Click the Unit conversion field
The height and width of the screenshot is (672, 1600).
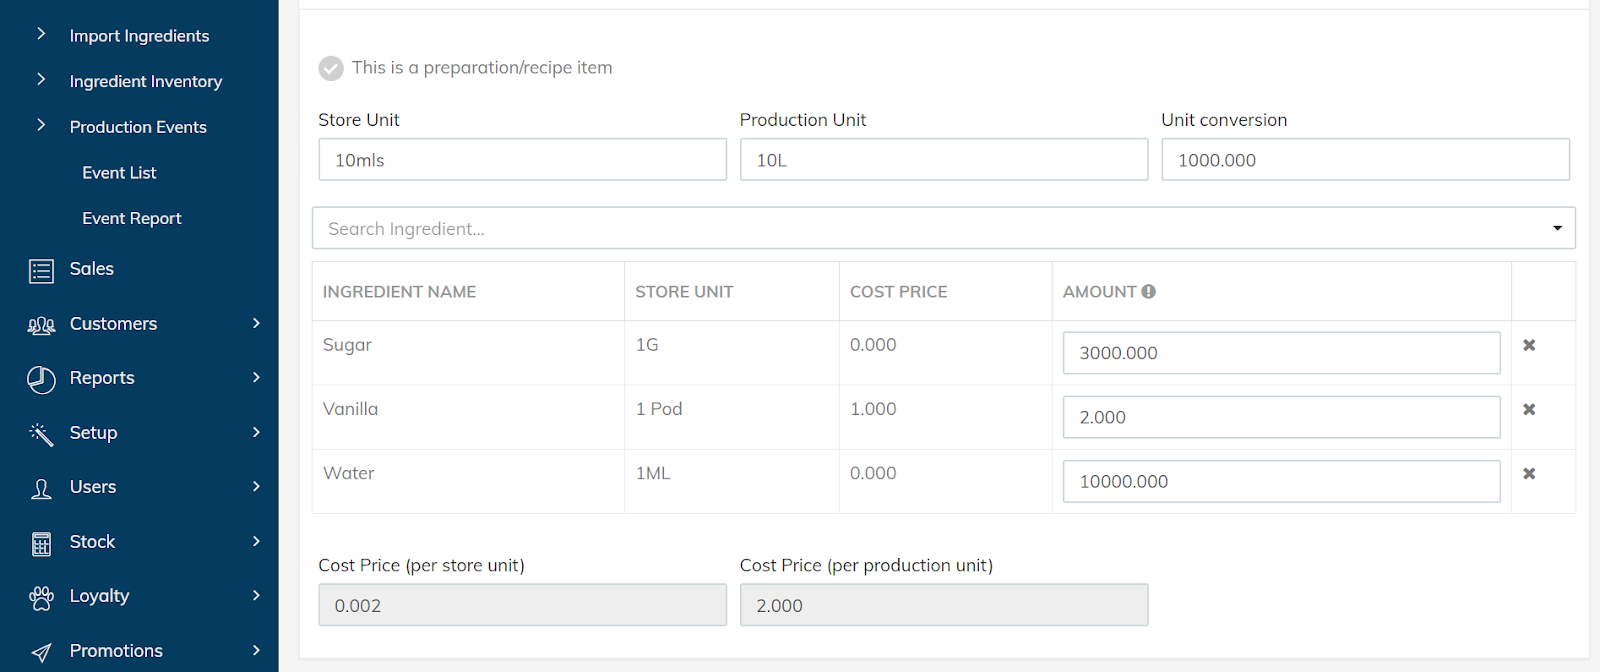point(1365,159)
